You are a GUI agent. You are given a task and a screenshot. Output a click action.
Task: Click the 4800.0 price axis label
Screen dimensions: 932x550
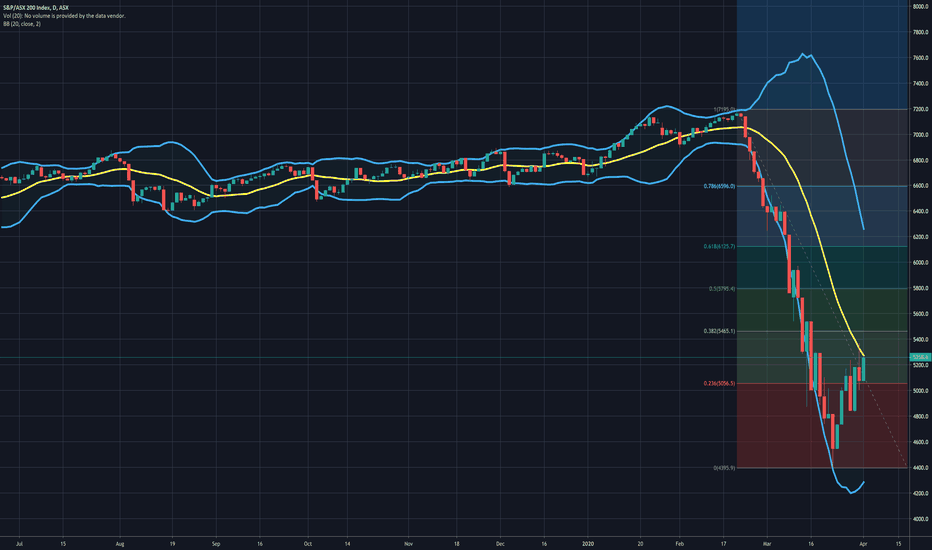tap(920, 417)
